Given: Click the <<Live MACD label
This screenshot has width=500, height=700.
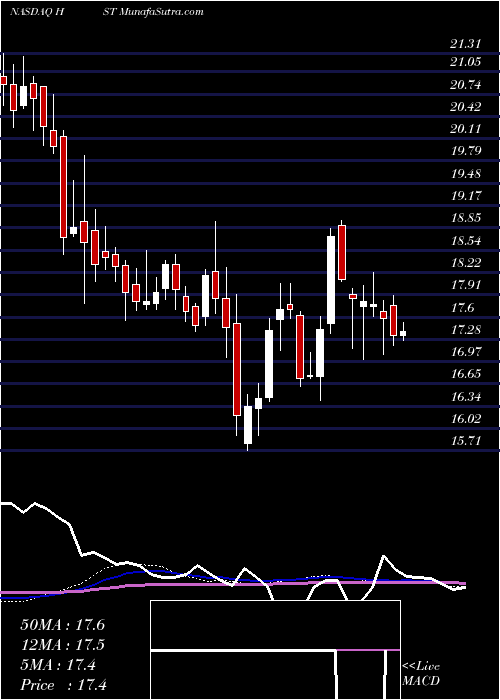Looking at the screenshot, I should [x=421, y=674].
